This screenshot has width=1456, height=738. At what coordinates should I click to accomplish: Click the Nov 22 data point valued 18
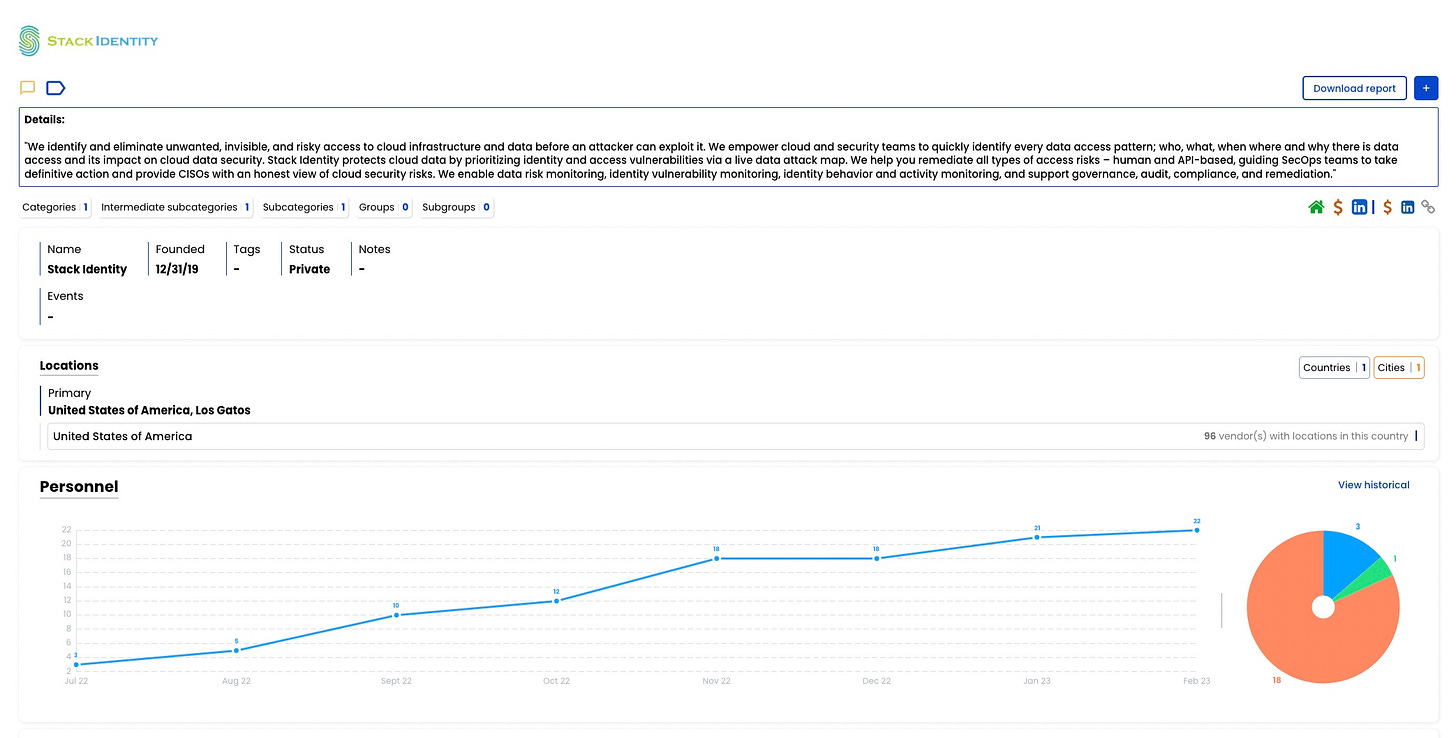click(716, 558)
